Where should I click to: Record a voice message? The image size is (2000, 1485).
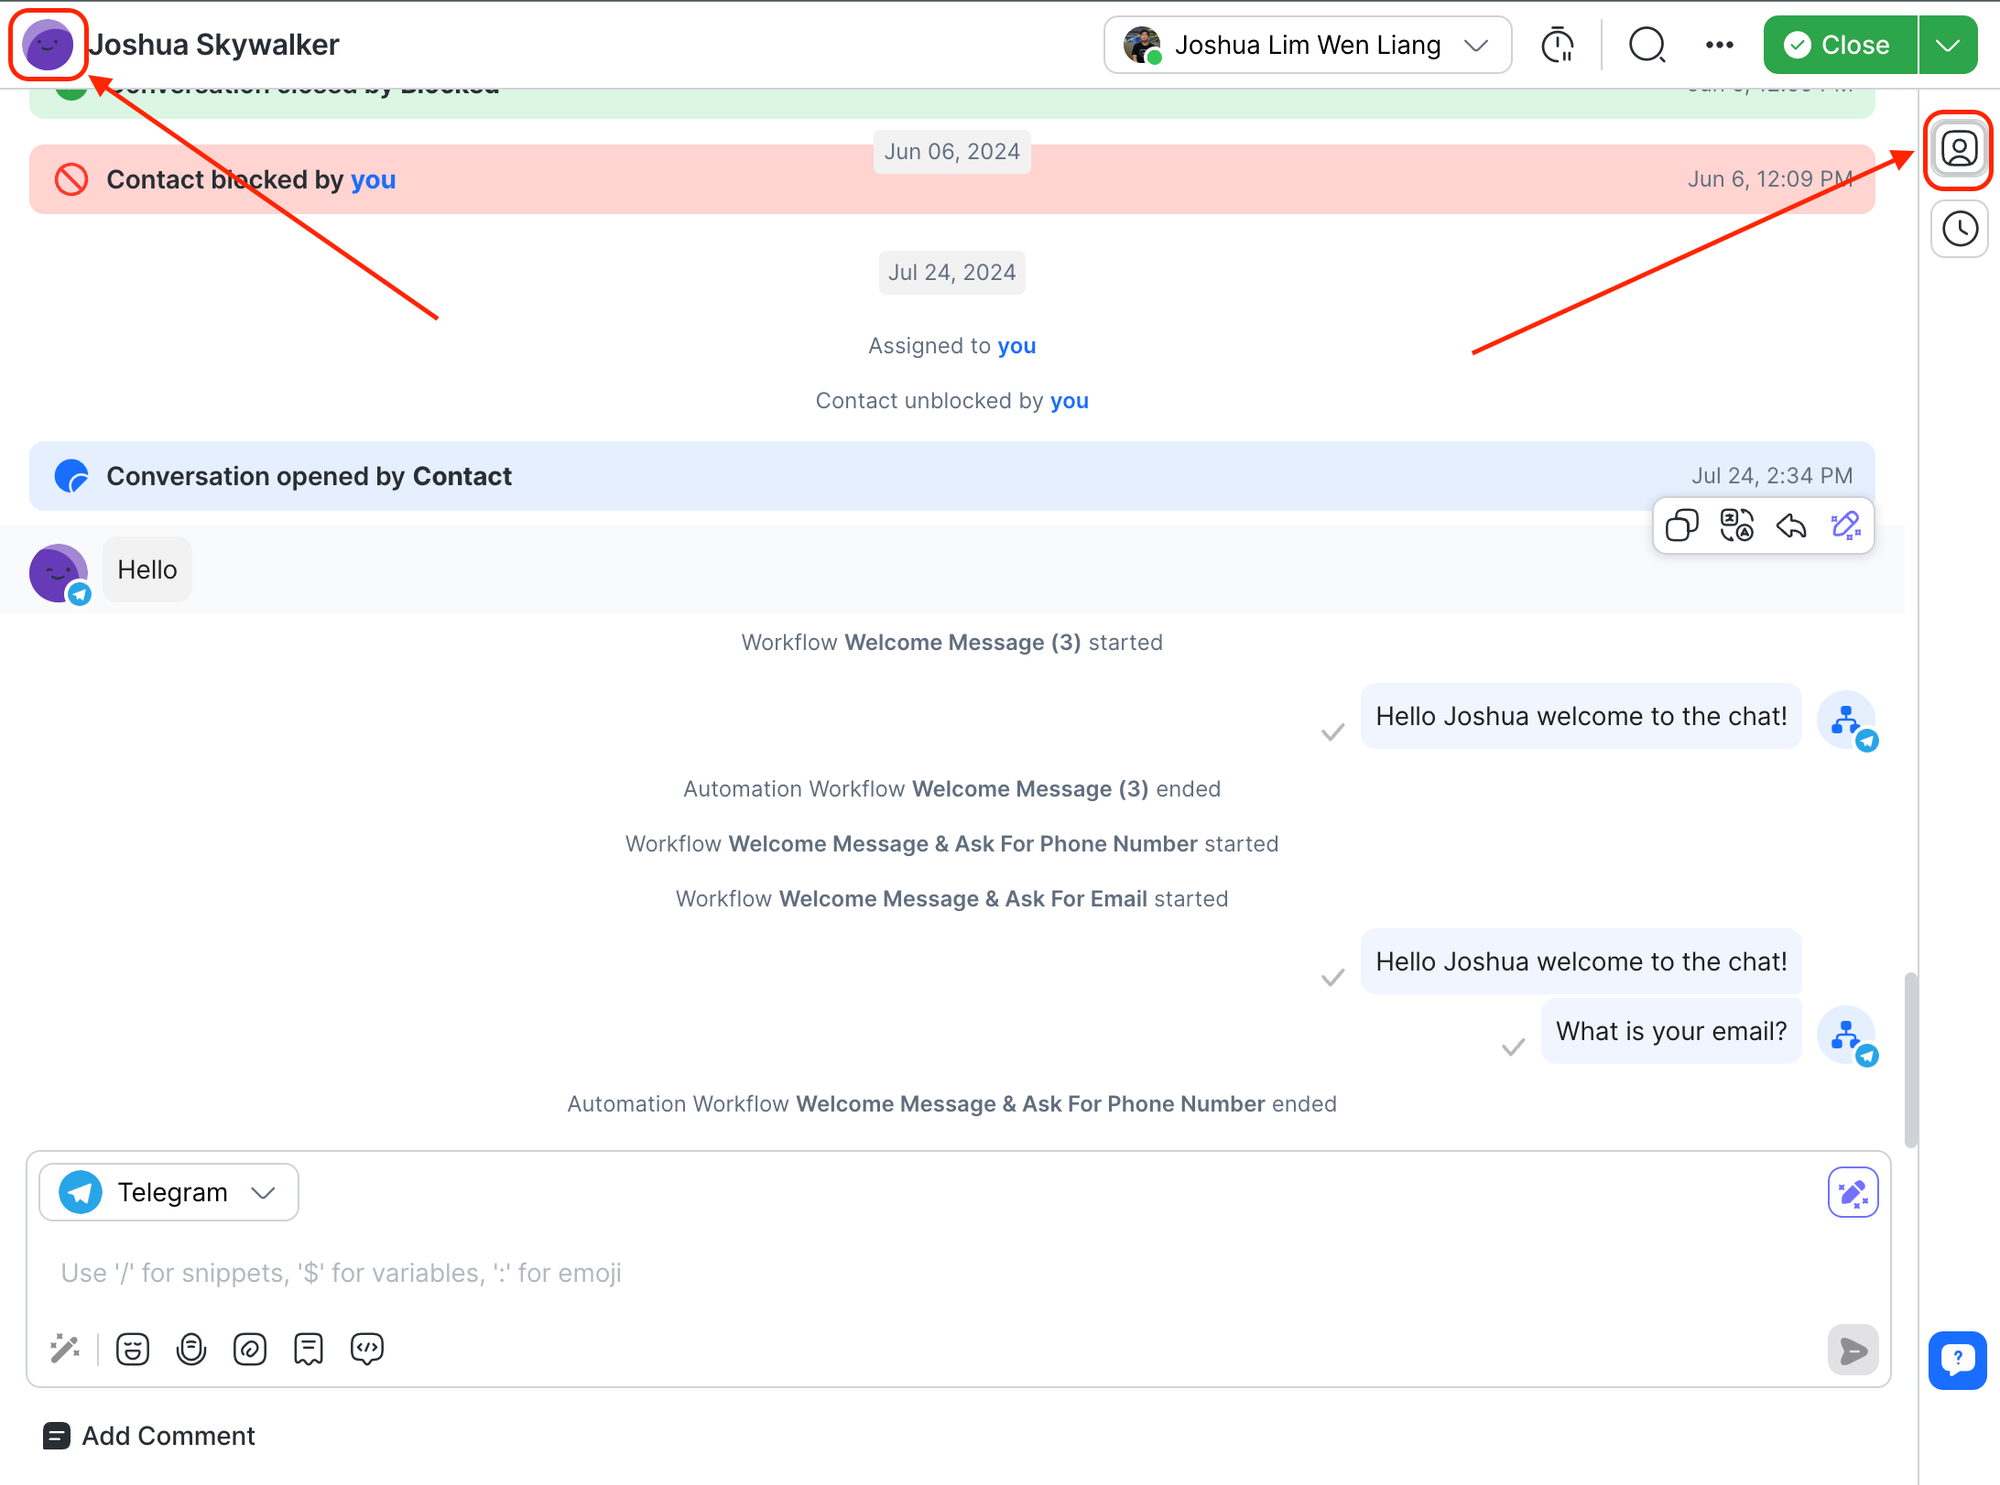coord(191,1349)
